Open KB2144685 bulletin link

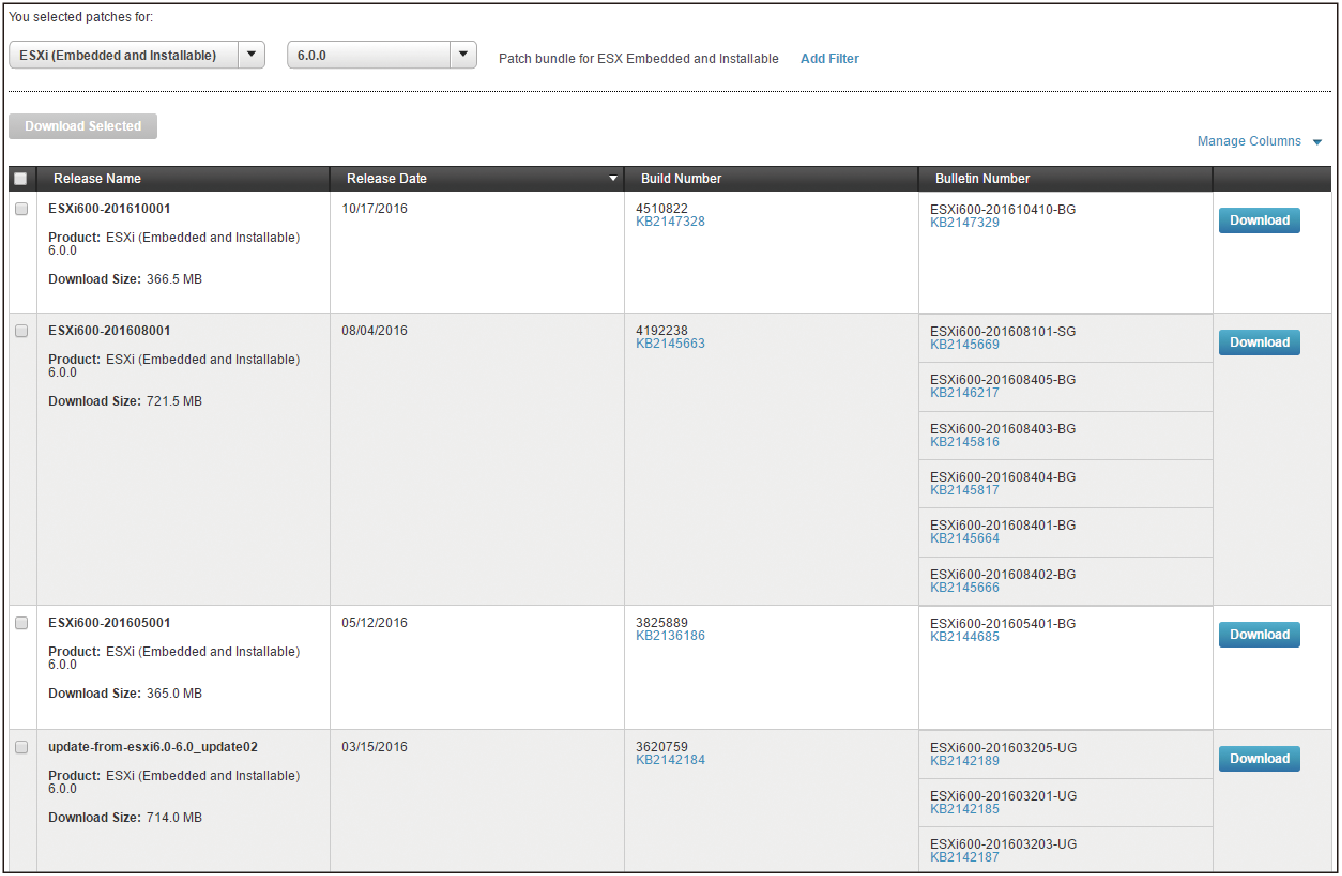pyautogui.click(x=965, y=636)
